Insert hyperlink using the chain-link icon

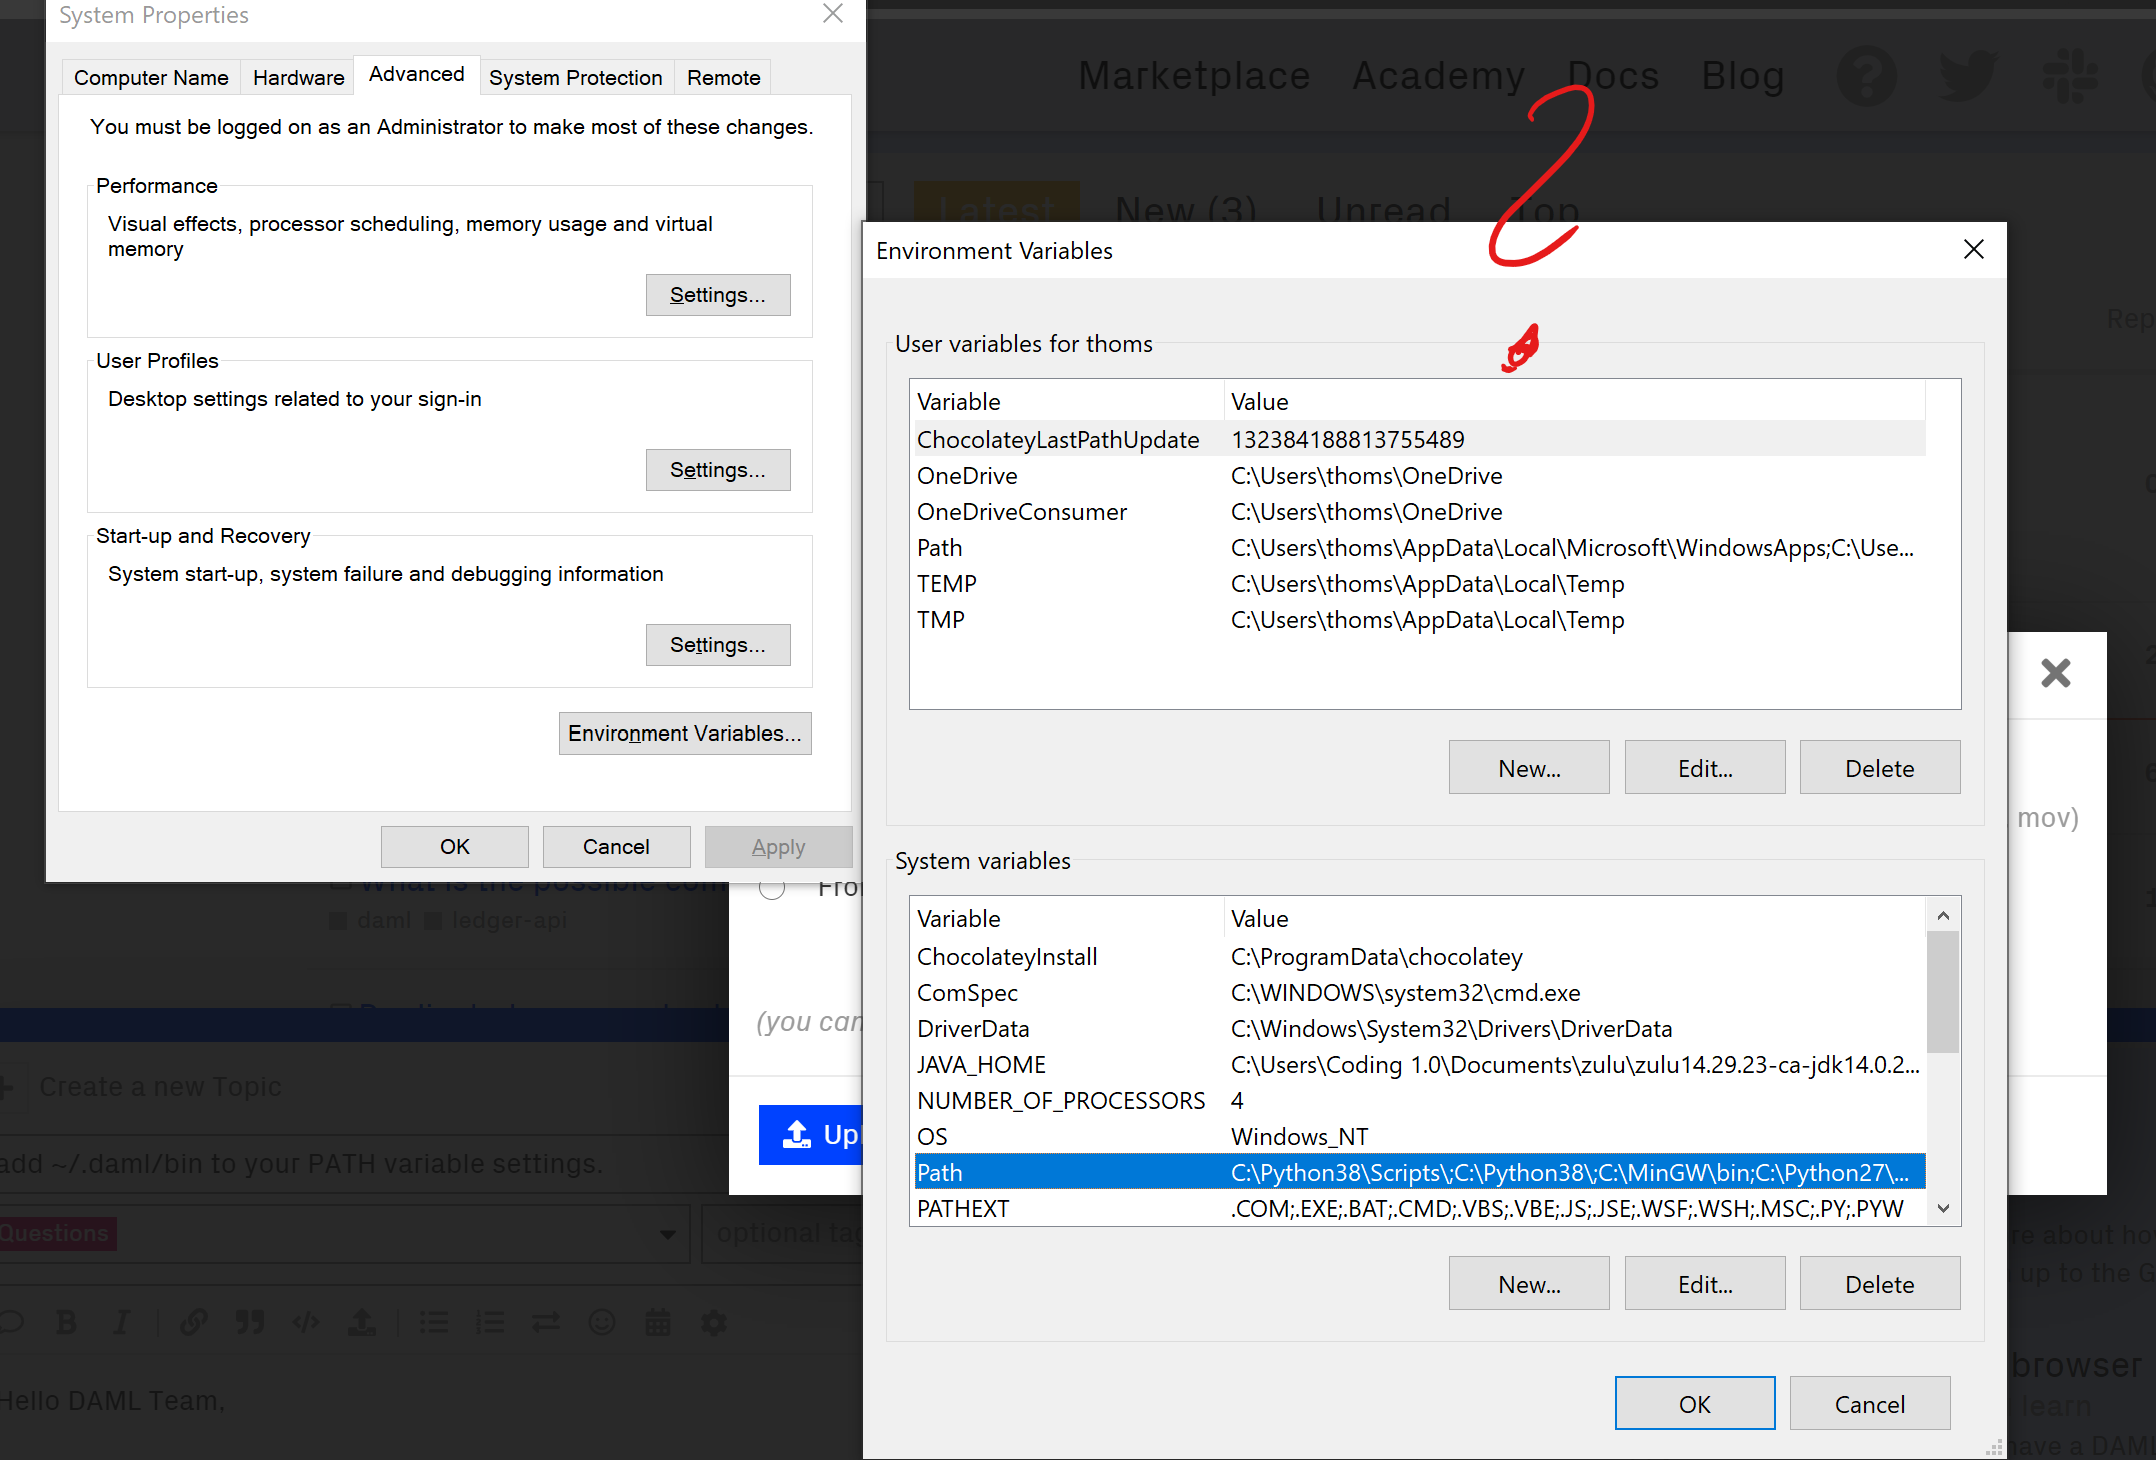193,1323
